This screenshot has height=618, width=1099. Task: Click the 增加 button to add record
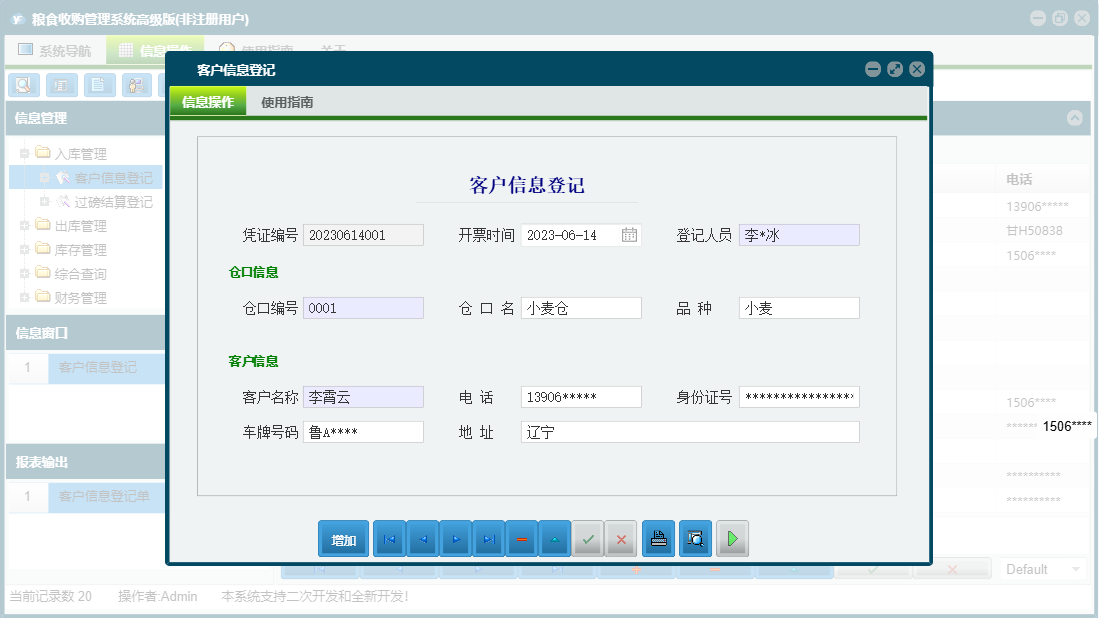[343, 538]
